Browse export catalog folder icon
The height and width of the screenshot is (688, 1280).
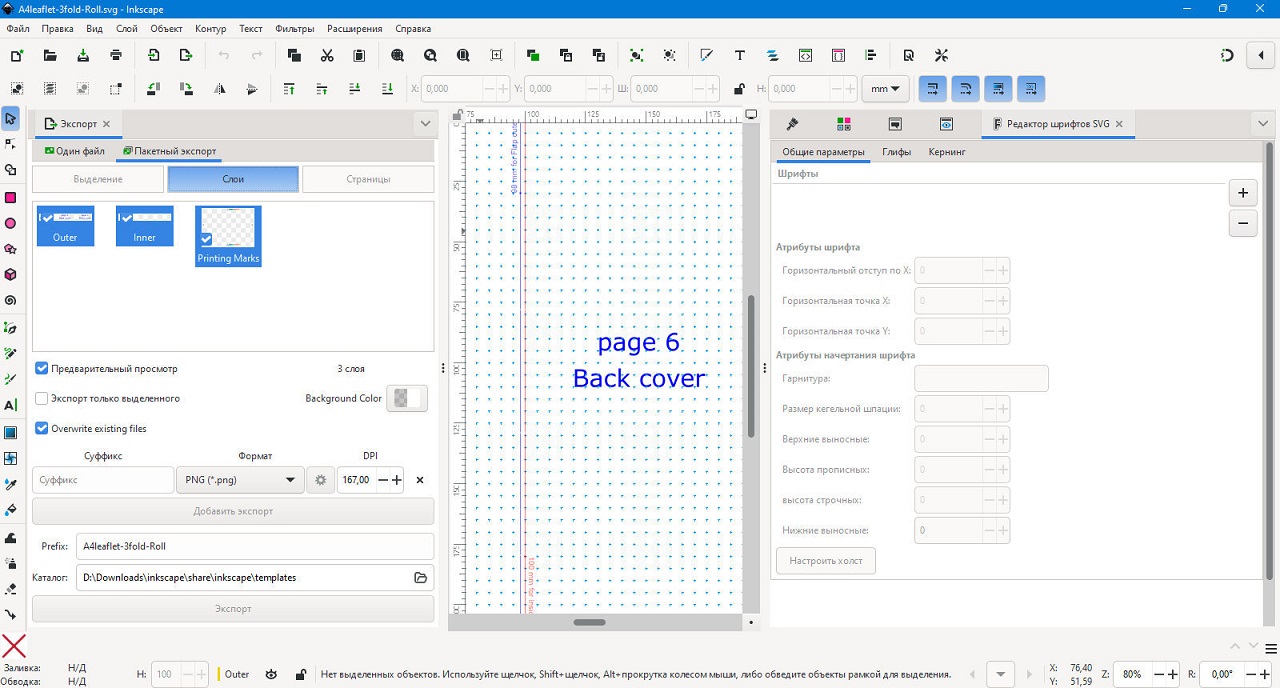(x=421, y=578)
